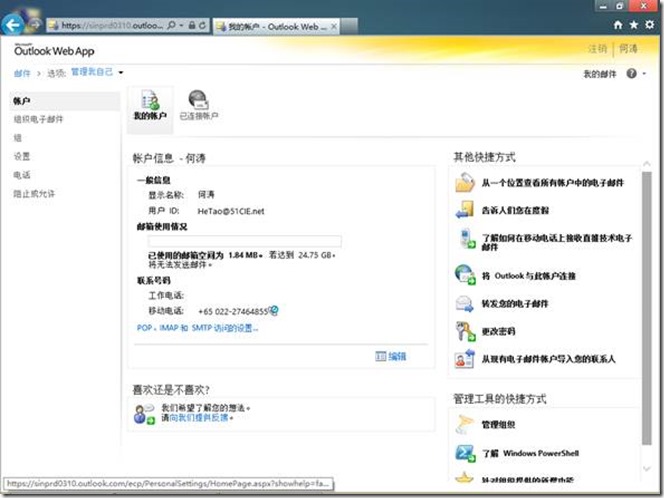Screen dimensions: 664x498
Task: Select 电话 in the left navigation
Action: tap(22, 175)
